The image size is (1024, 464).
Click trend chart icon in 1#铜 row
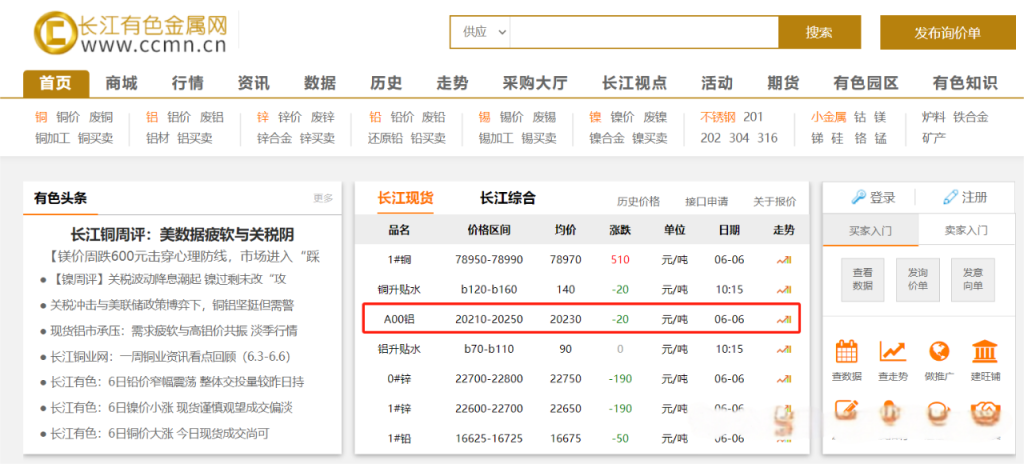click(x=784, y=259)
